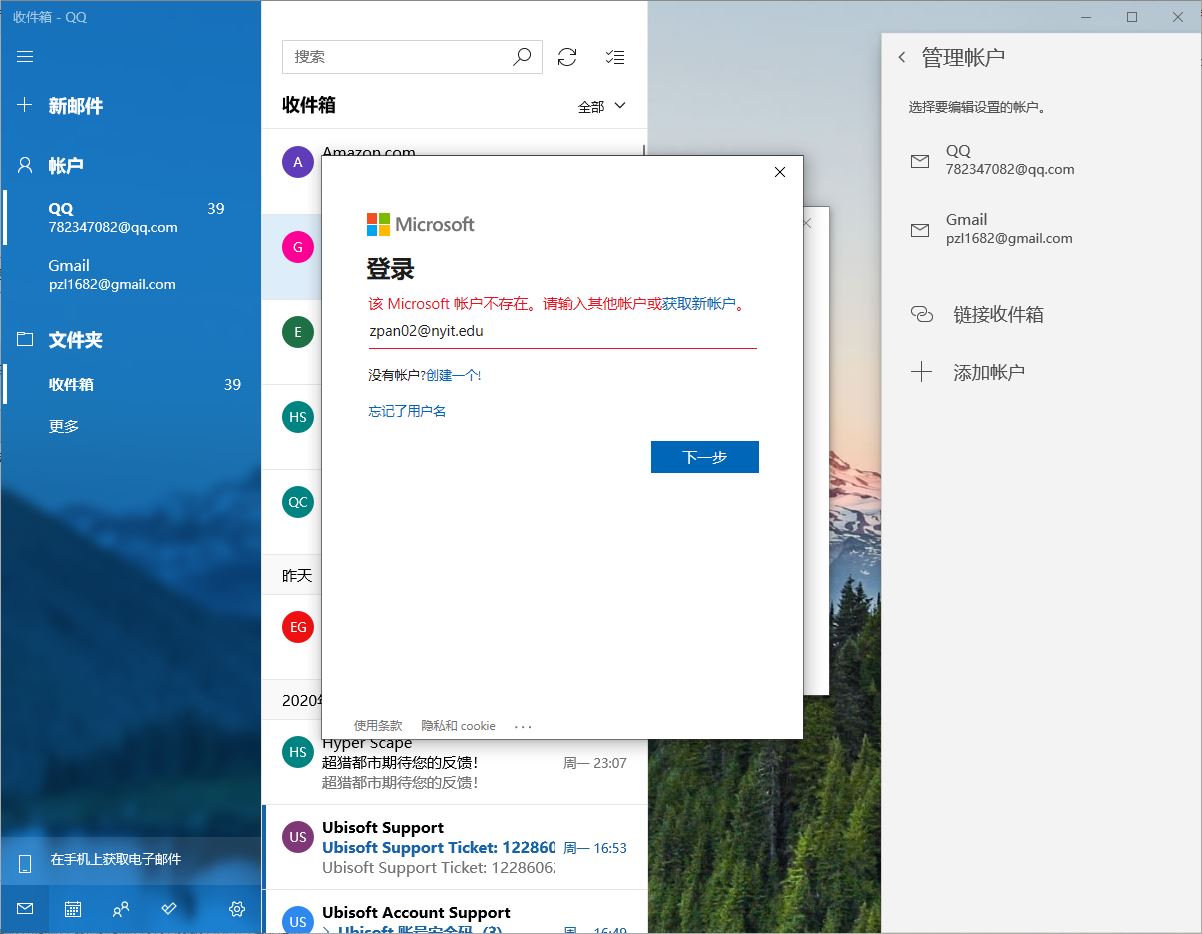The image size is (1202, 934).
Task: Edit the zpan02@nyit.edu email field
Action: tap(562, 331)
